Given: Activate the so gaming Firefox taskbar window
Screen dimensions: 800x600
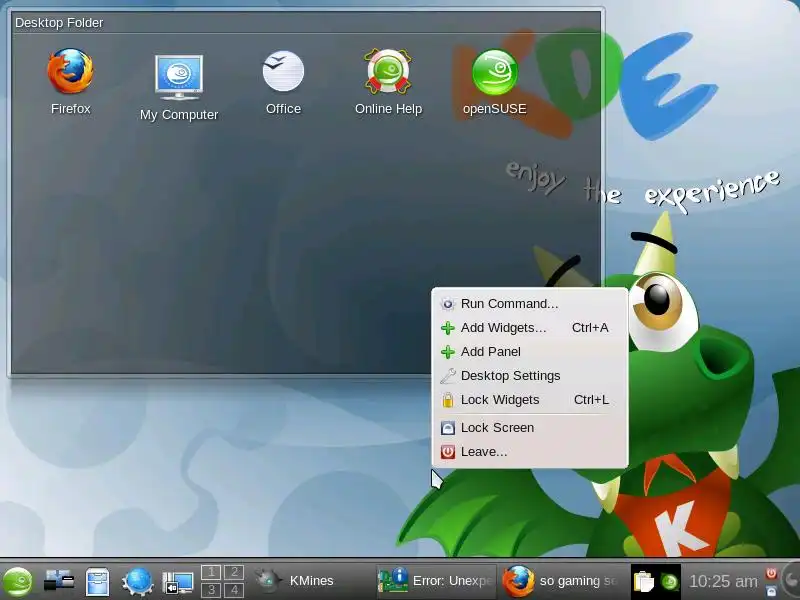Looking at the screenshot, I should 560,581.
